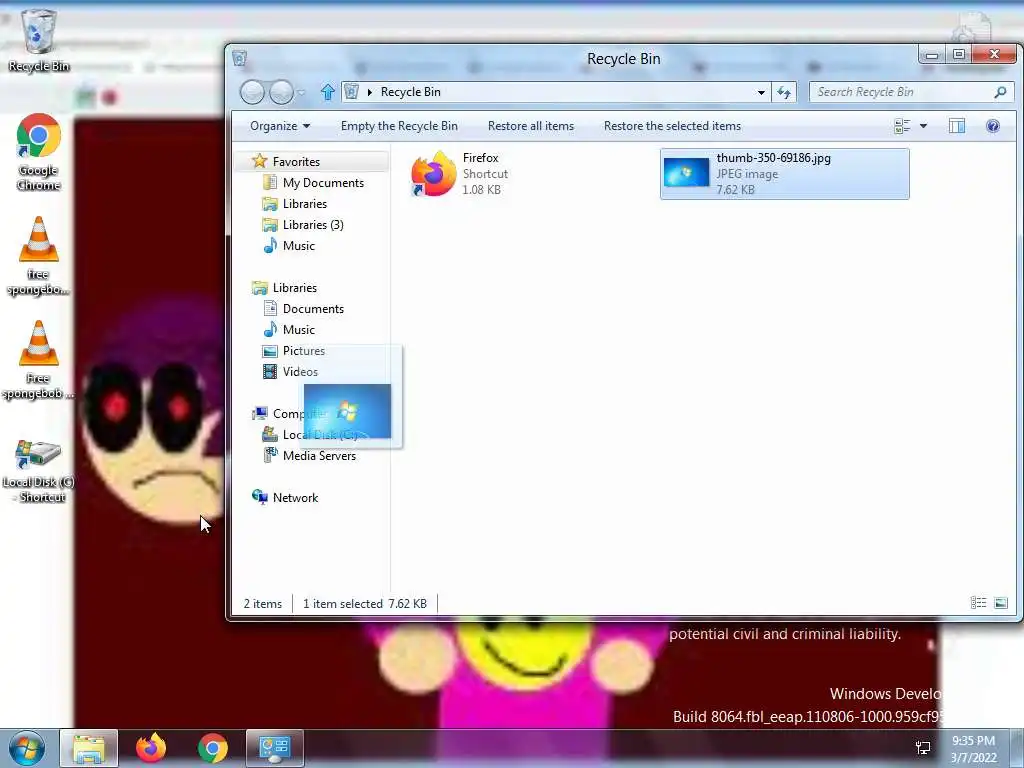
Task: Open the Start menu orb
Action: (x=27, y=748)
